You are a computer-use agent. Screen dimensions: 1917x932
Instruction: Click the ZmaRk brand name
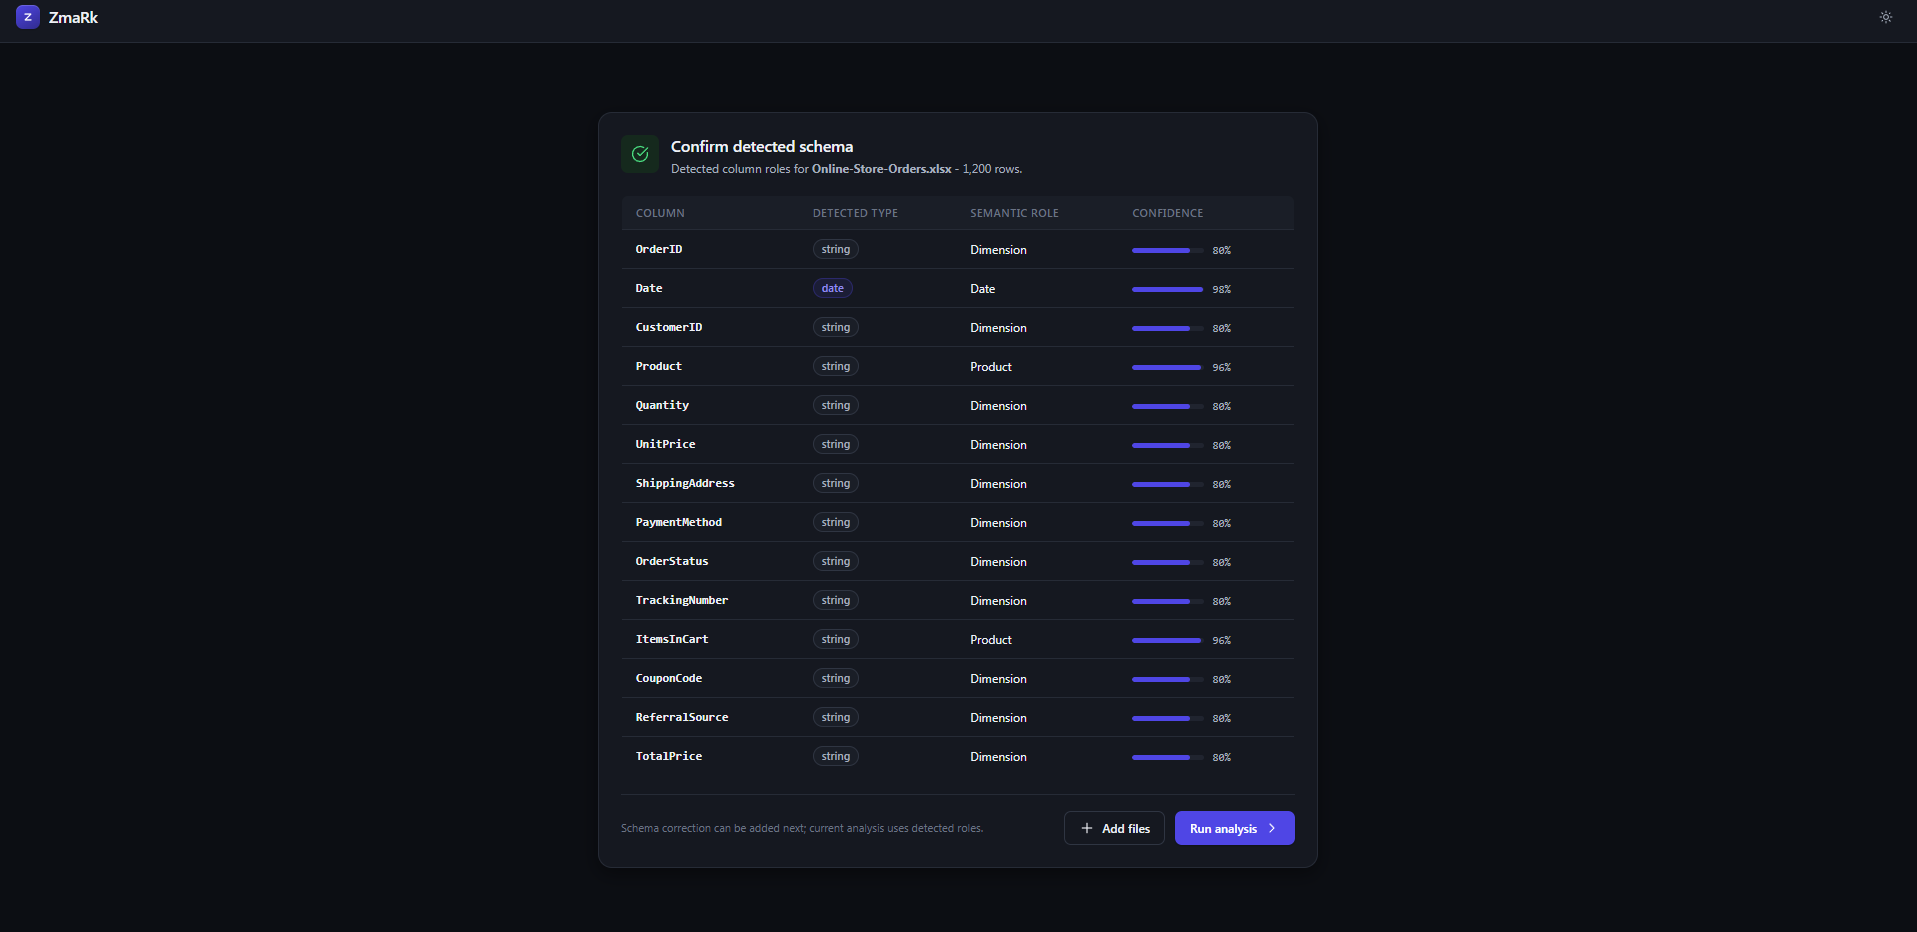click(x=73, y=17)
